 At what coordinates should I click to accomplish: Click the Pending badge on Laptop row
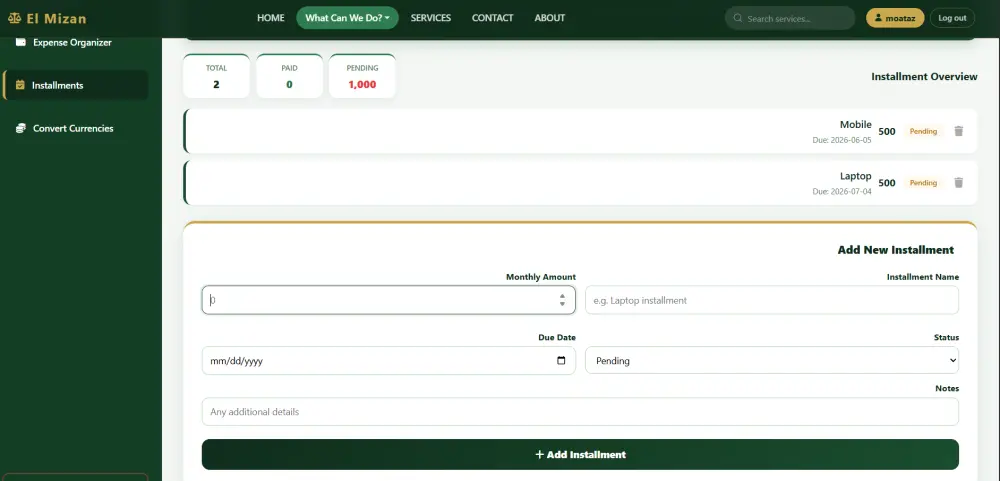(x=923, y=183)
